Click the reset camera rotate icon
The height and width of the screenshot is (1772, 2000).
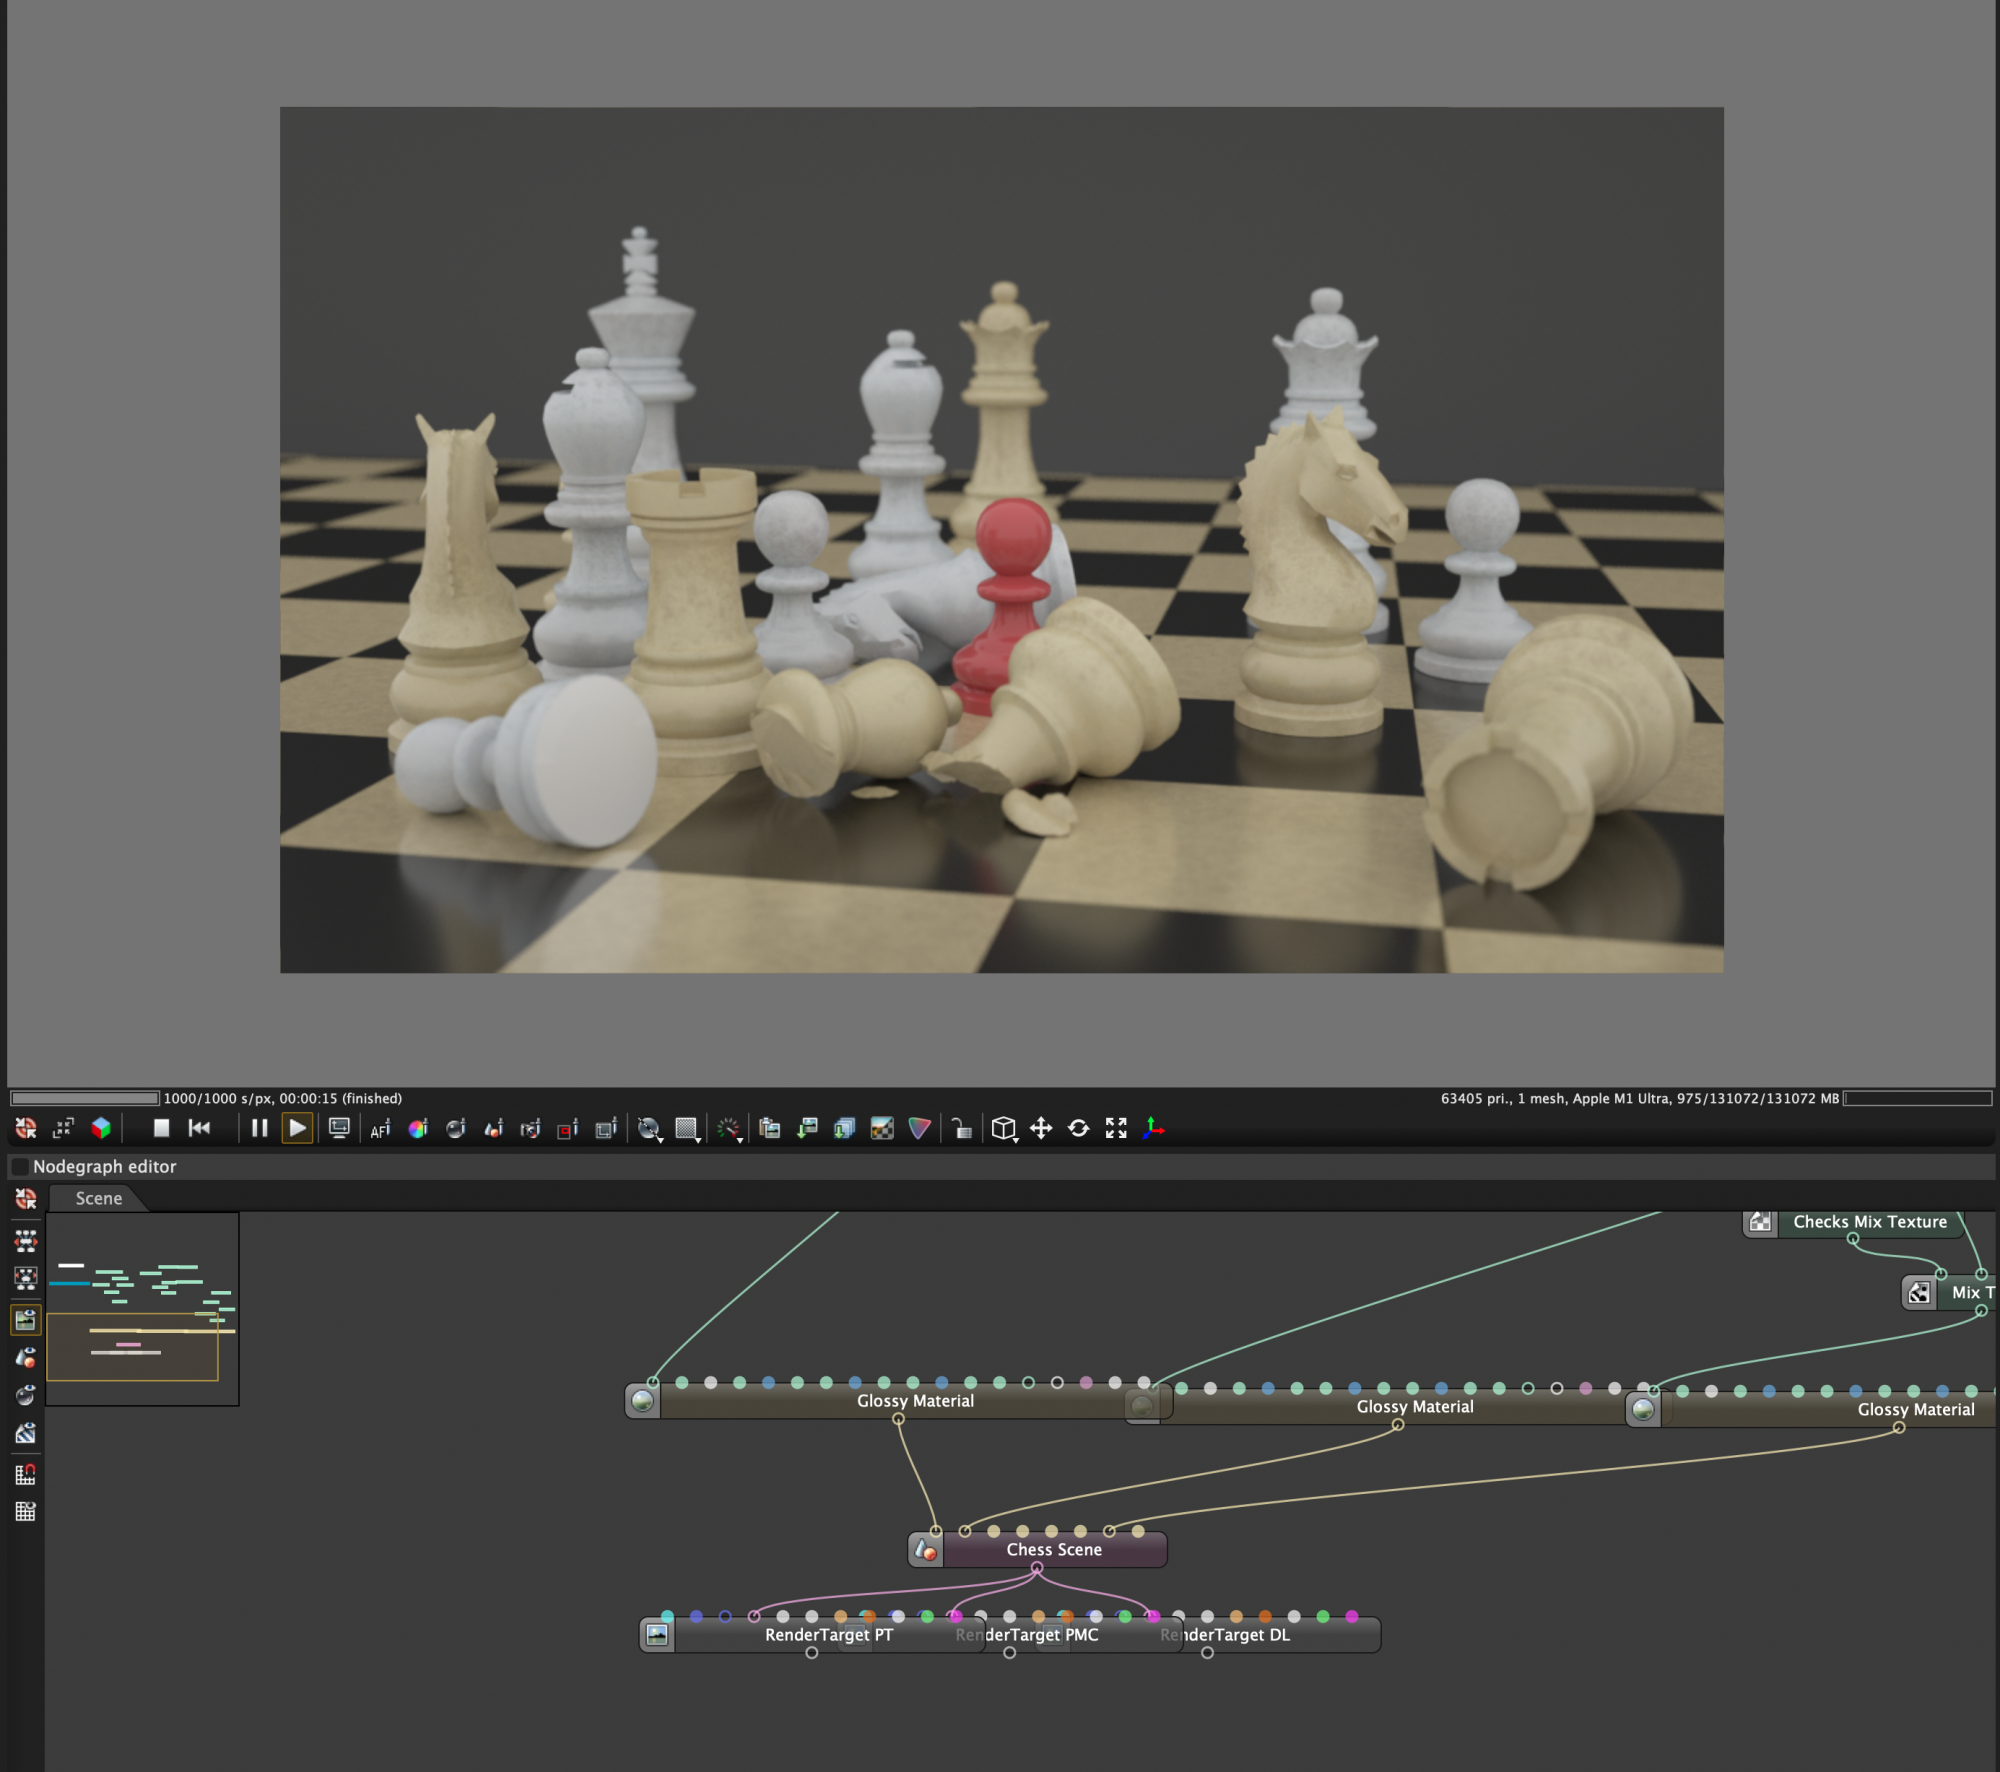point(1078,1128)
